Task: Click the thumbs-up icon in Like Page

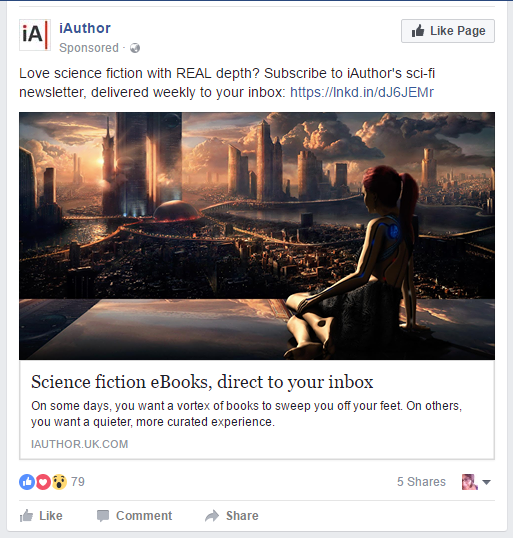Action: coord(418,31)
